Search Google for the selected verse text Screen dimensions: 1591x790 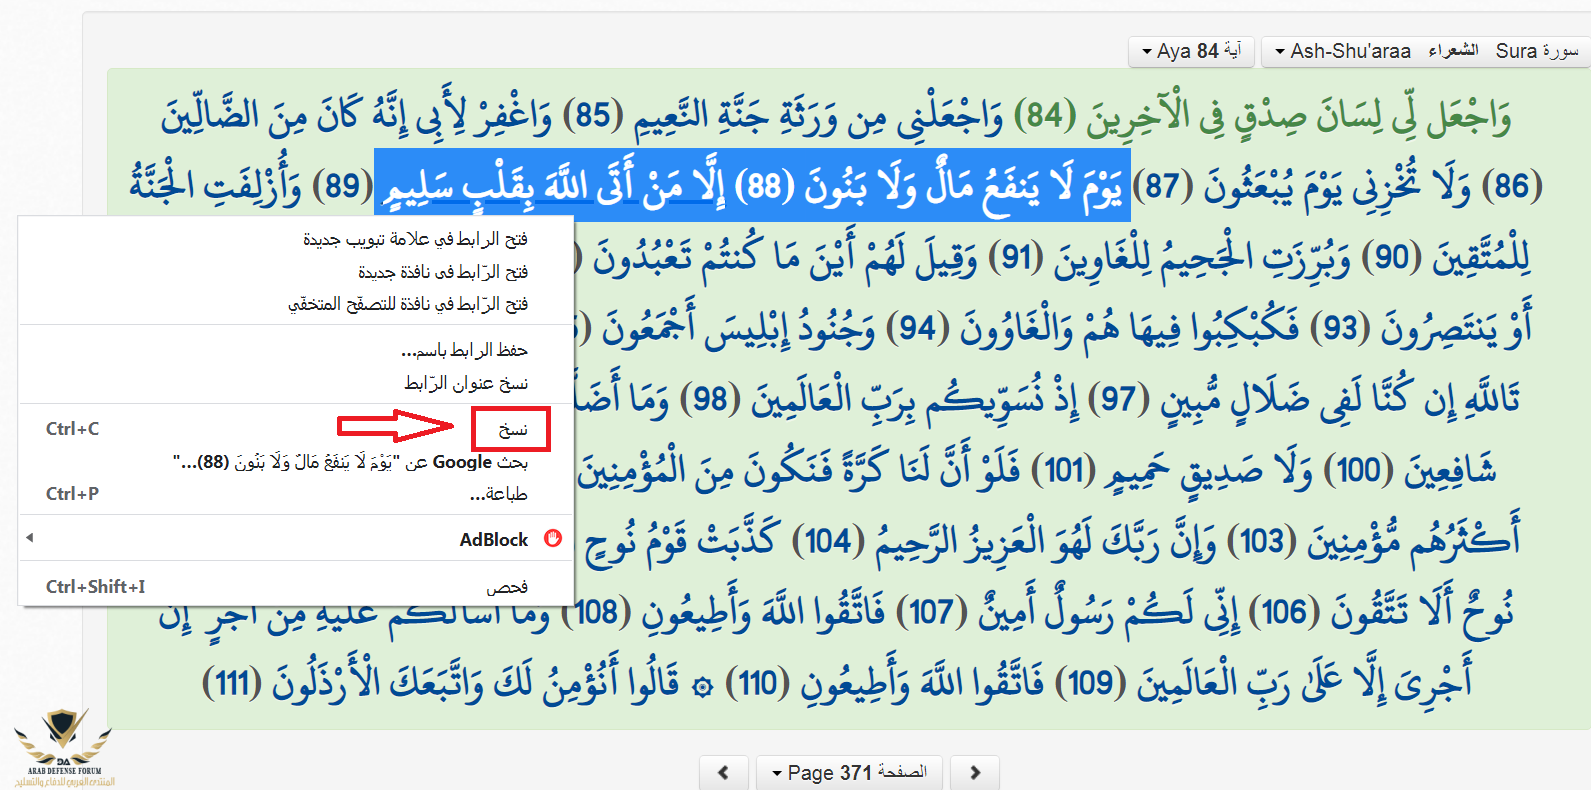(350, 462)
